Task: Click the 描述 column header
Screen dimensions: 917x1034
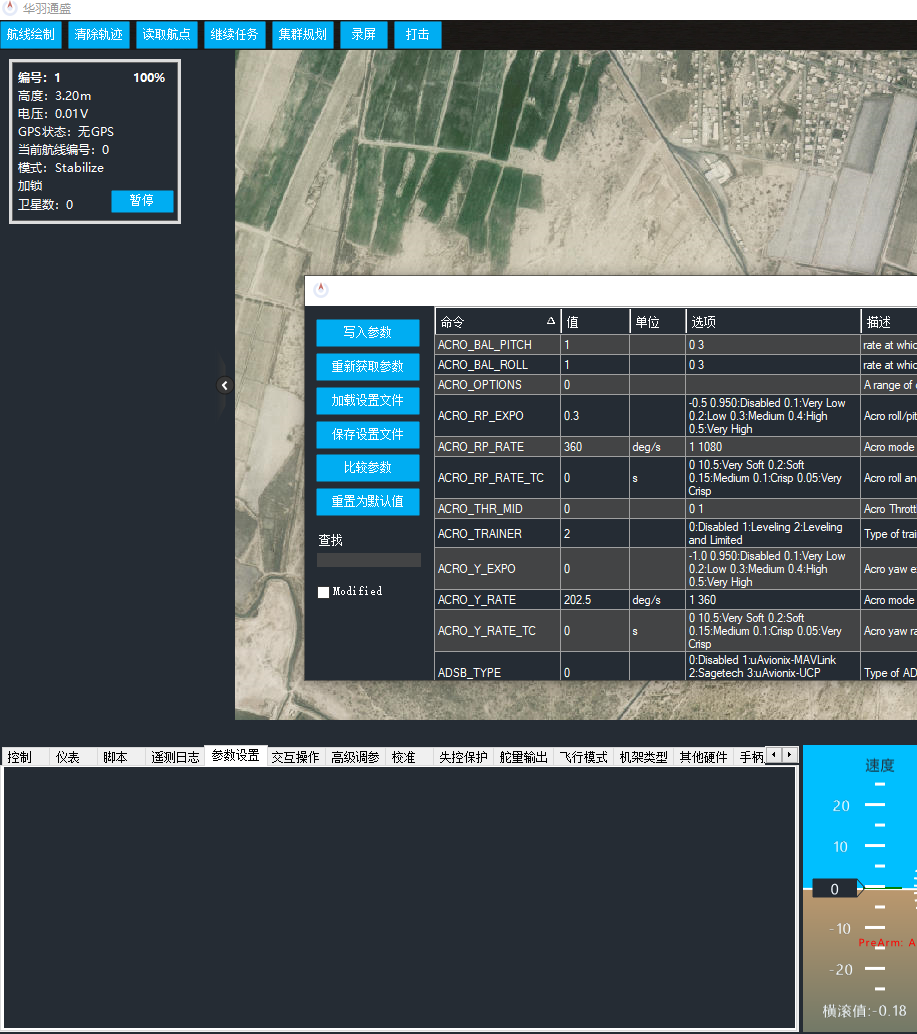Action: [x=889, y=322]
